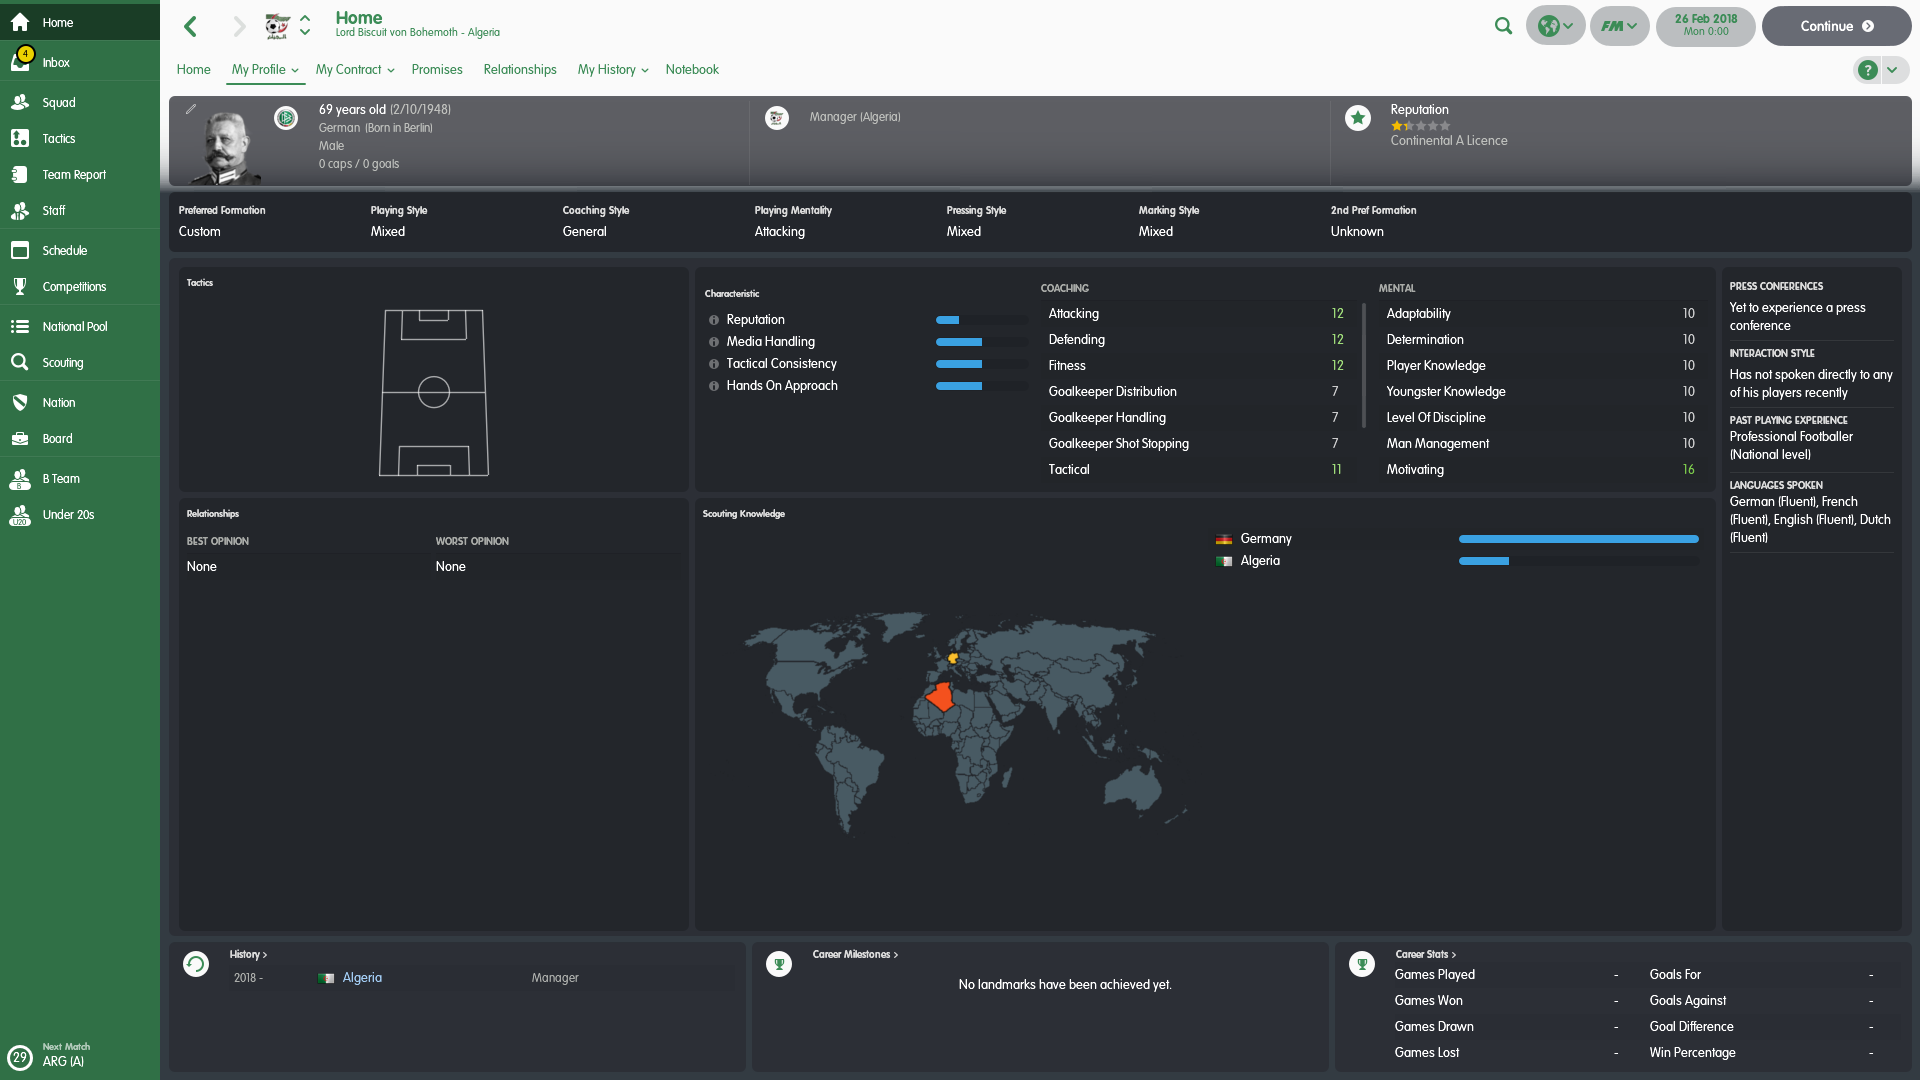Switch to the Relationships tab

click(520, 70)
